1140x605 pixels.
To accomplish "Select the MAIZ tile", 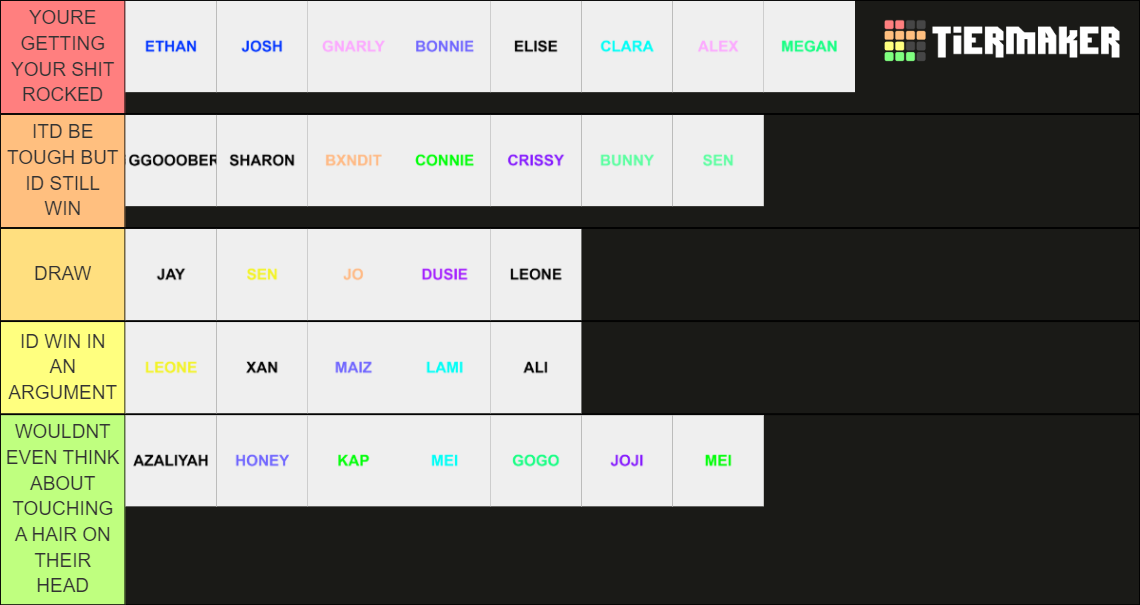I will (353, 367).
